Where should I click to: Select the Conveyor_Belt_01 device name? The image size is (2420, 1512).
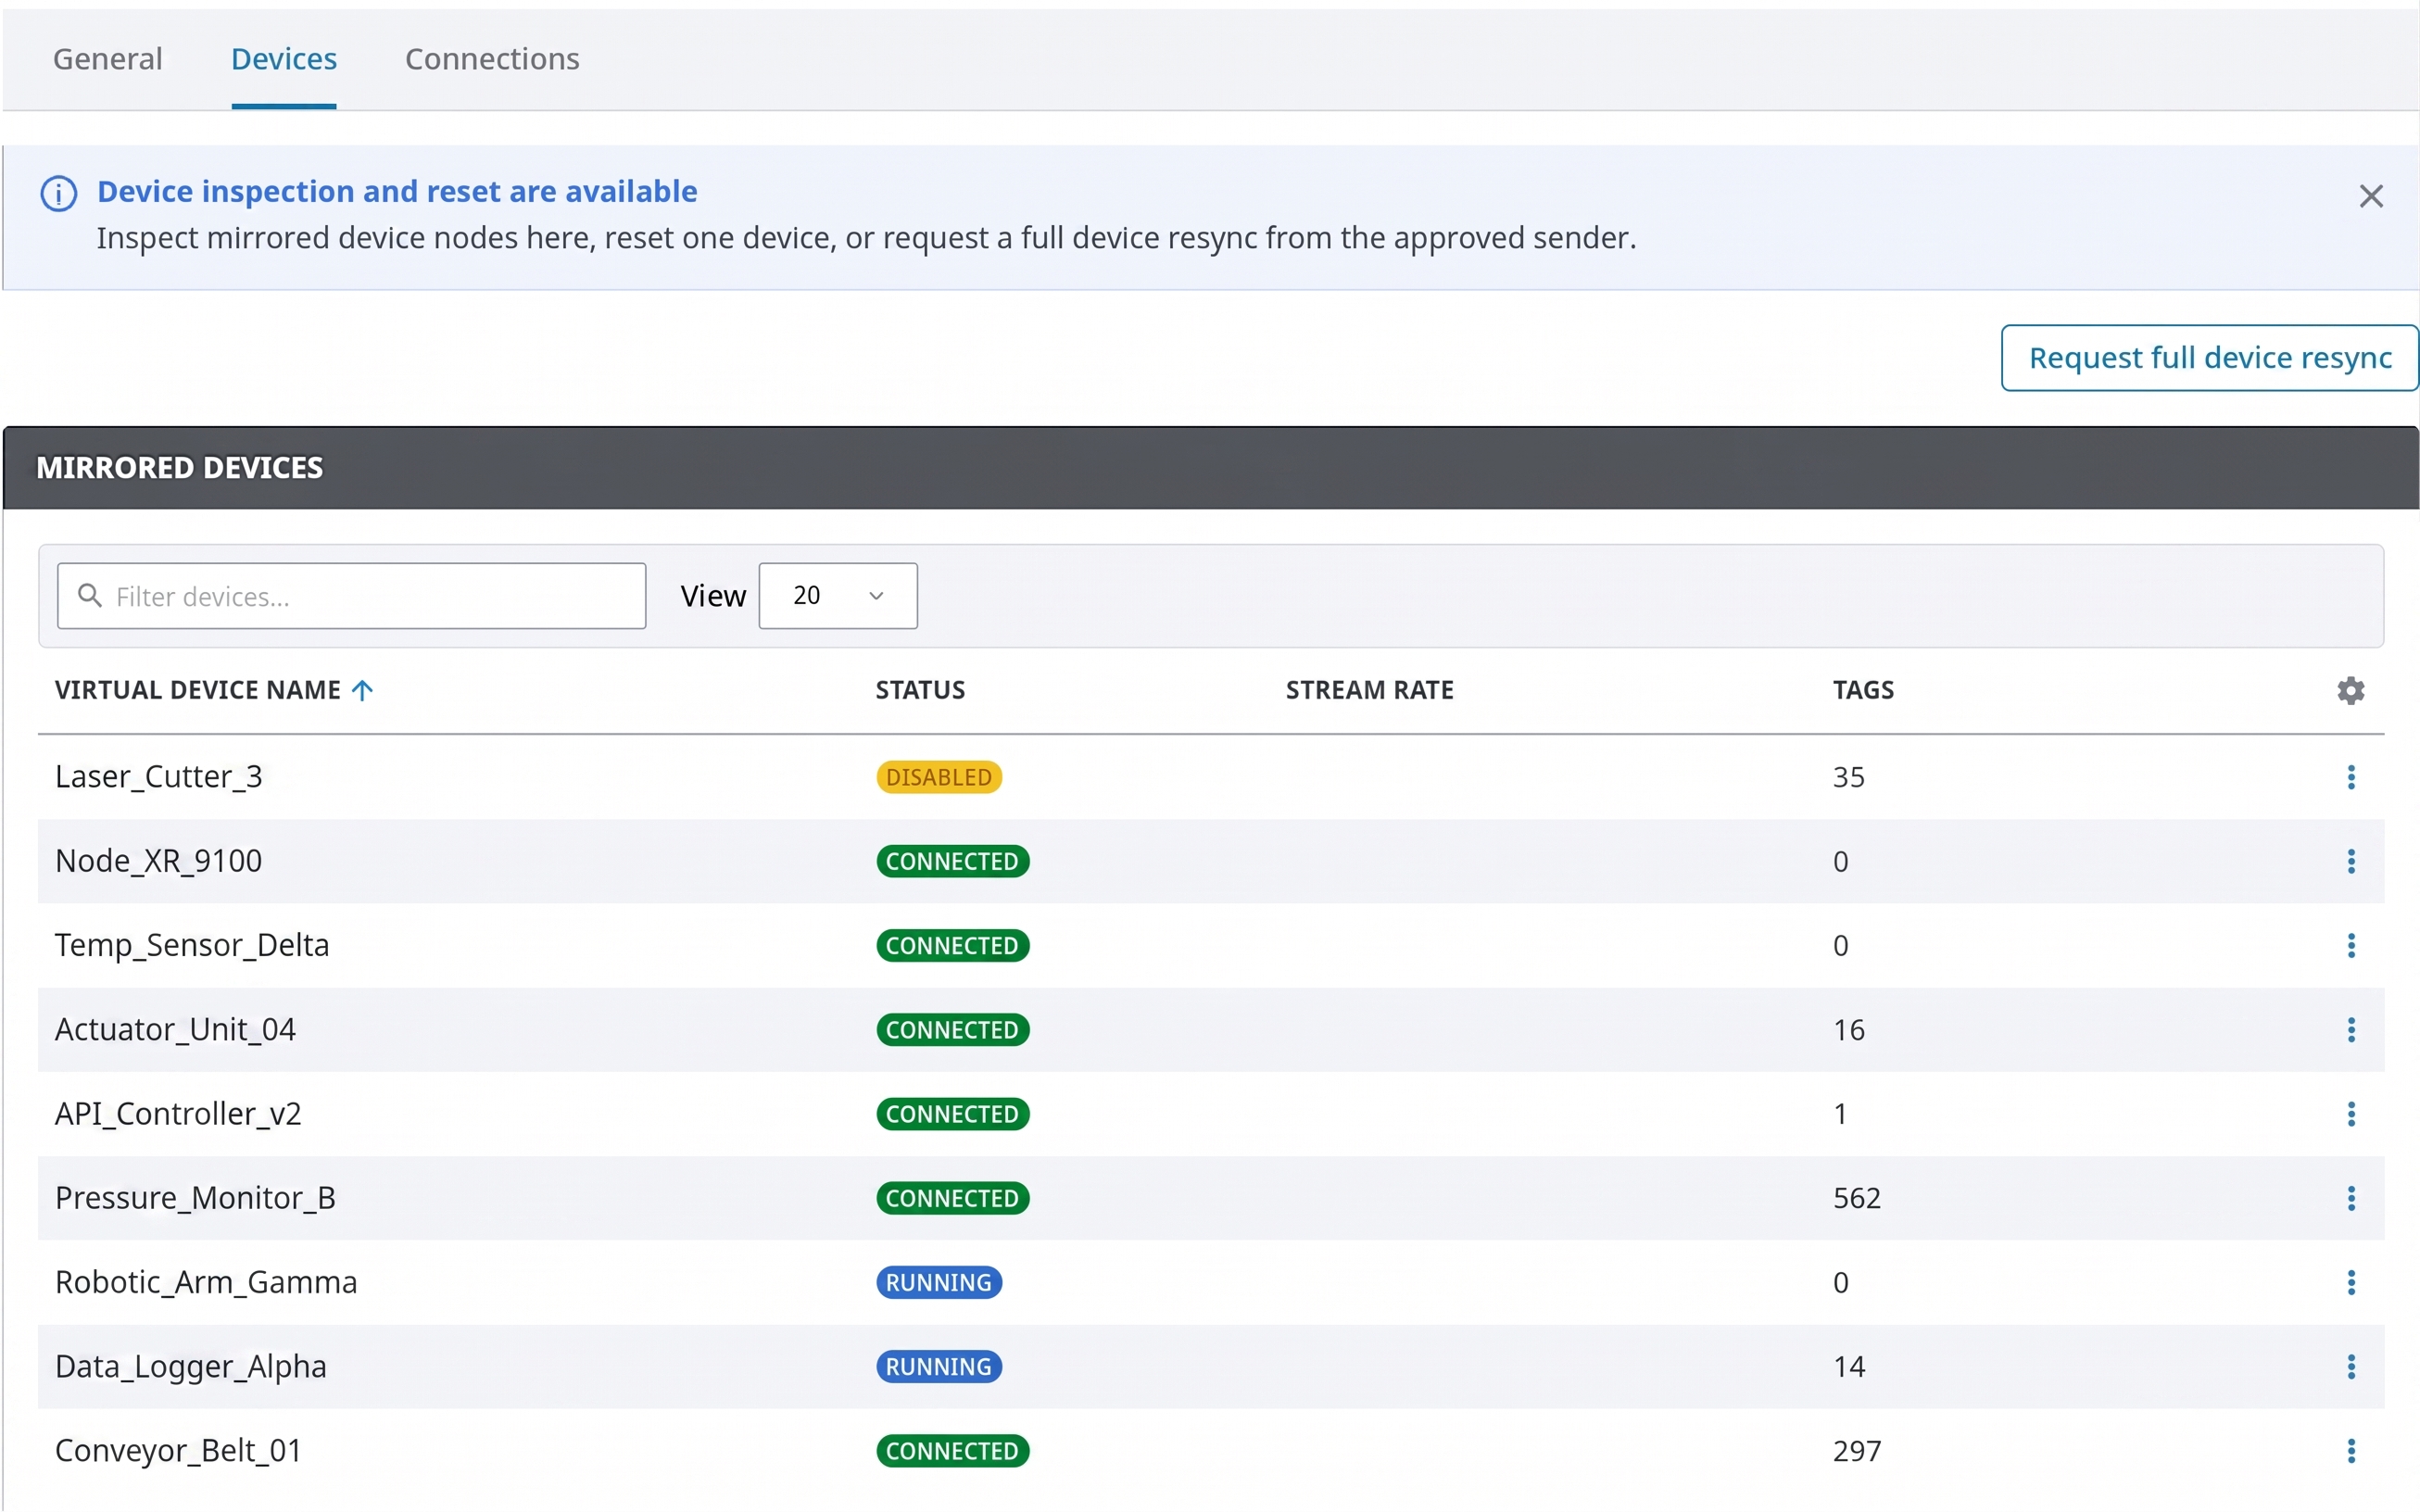pyautogui.click(x=178, y=1451)
